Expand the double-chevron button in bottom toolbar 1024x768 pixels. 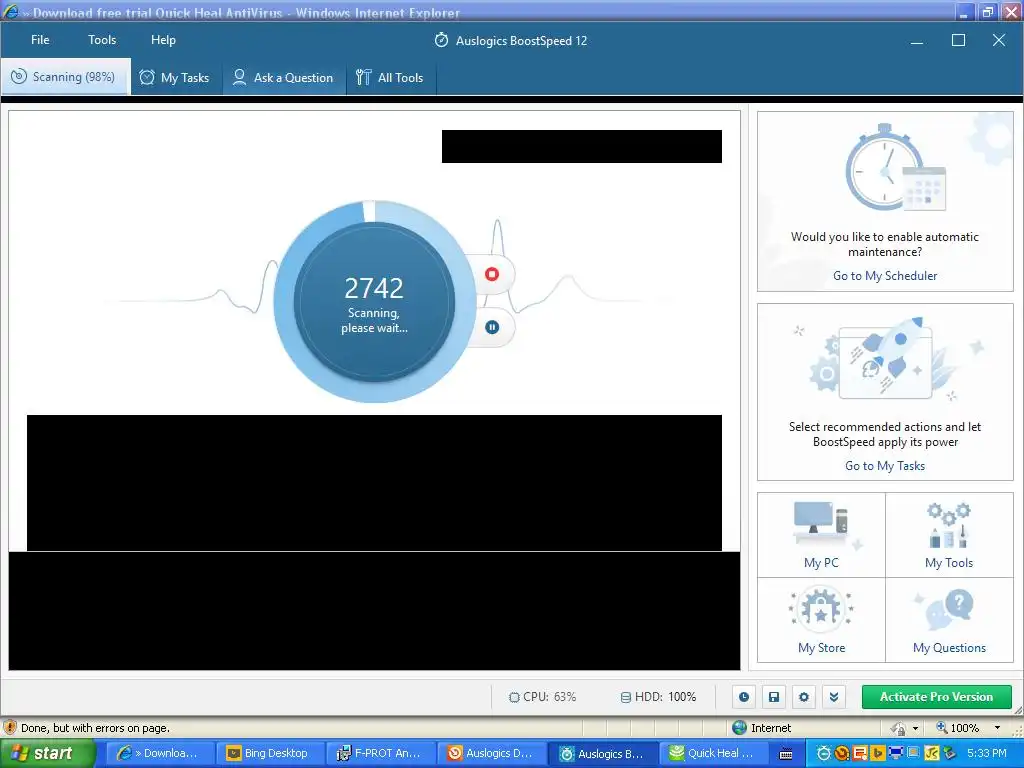pyautogui.click(x=834, y=697)
